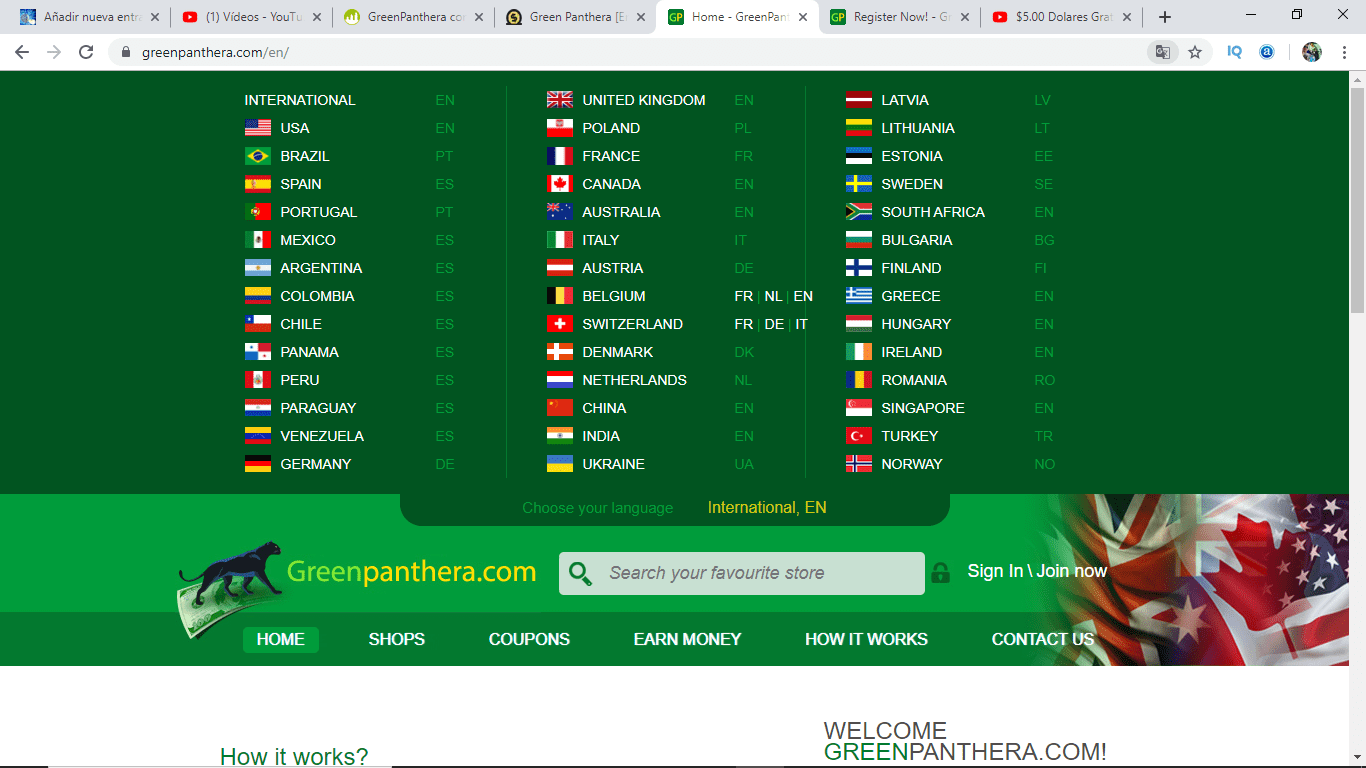Click the Brazil flag icon
Image resolution: width=1366 pixels, height=768 pixels.
click(258, 156)
